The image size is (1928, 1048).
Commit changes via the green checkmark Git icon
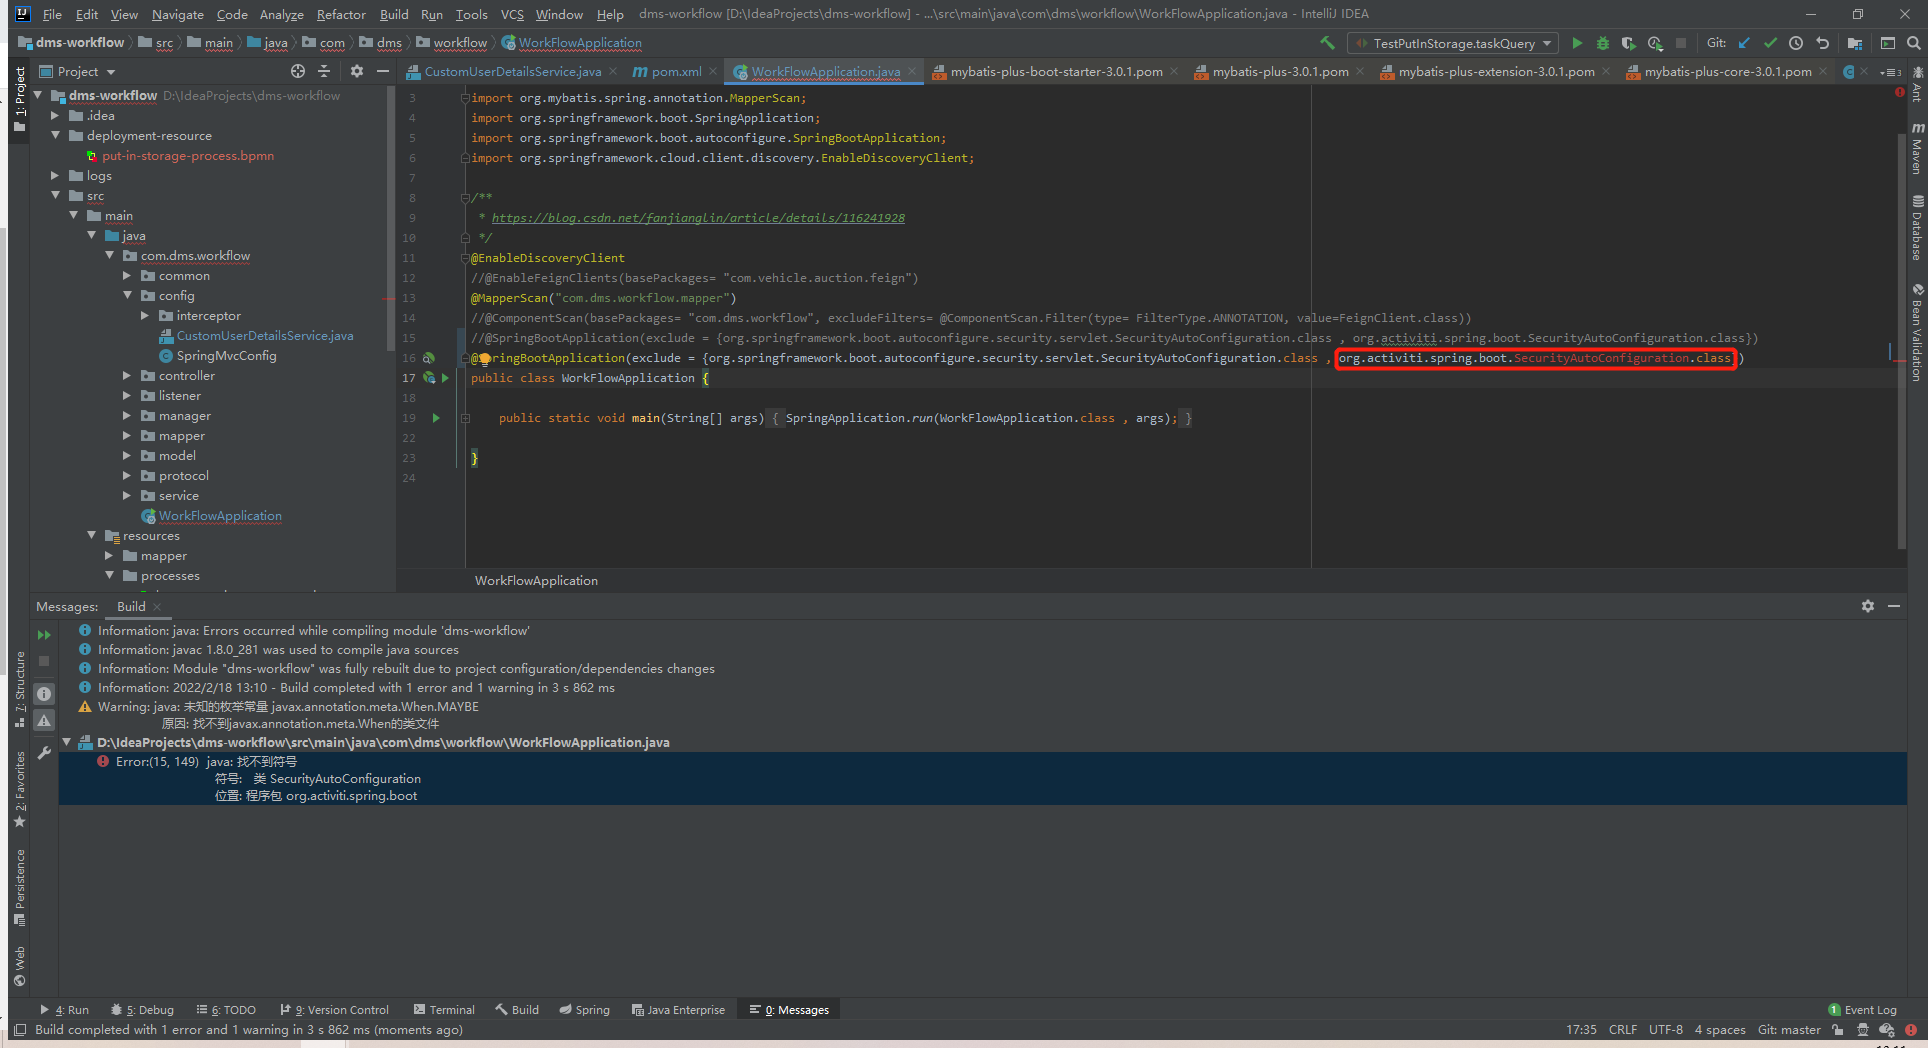(x=1770, y=43)
